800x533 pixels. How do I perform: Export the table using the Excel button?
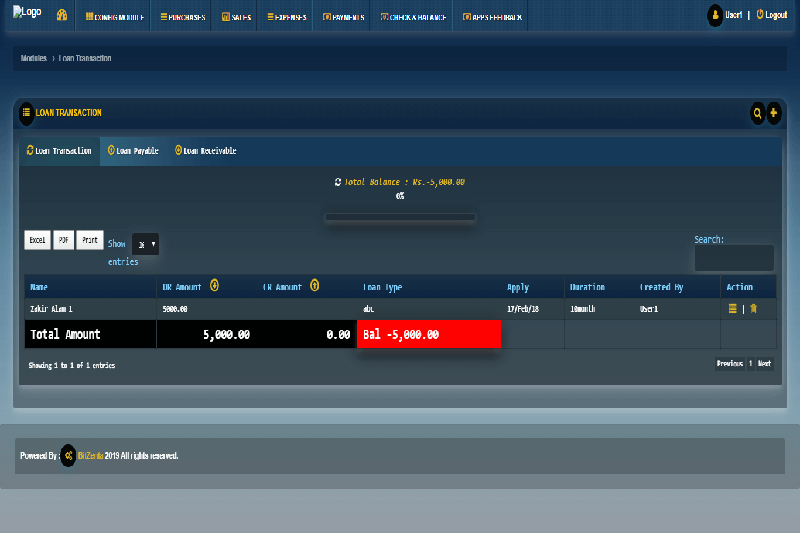(37, 240)
